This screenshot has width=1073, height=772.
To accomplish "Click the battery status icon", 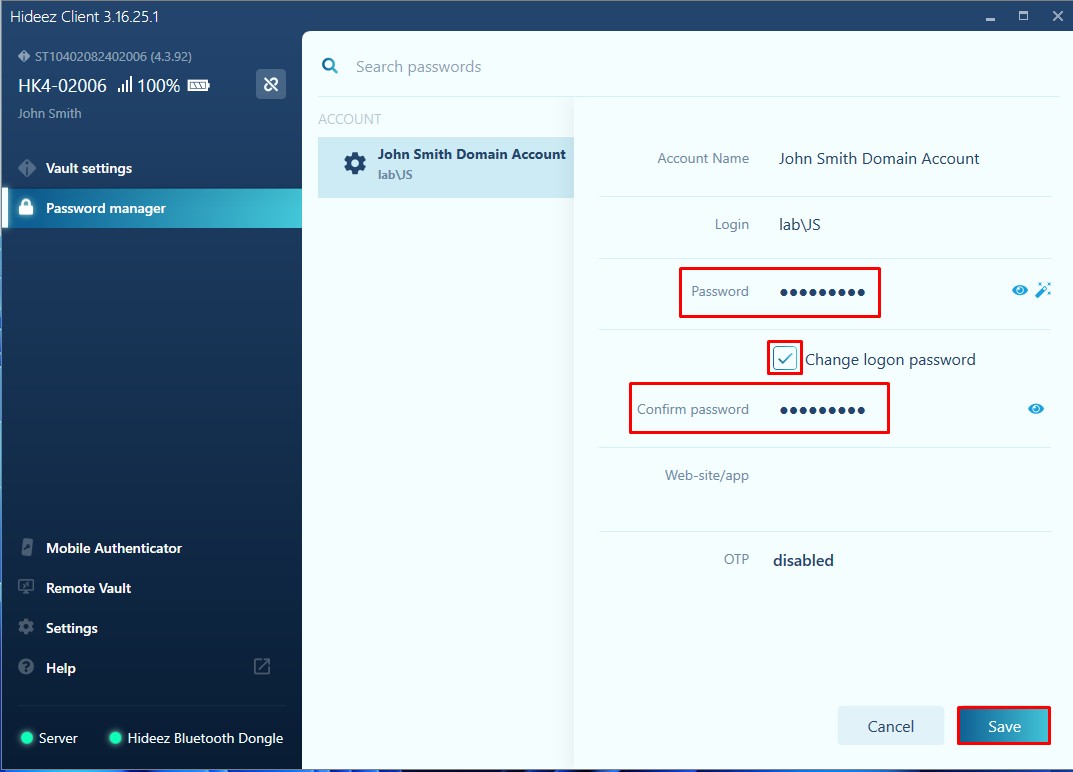I will tap(199, 86).
